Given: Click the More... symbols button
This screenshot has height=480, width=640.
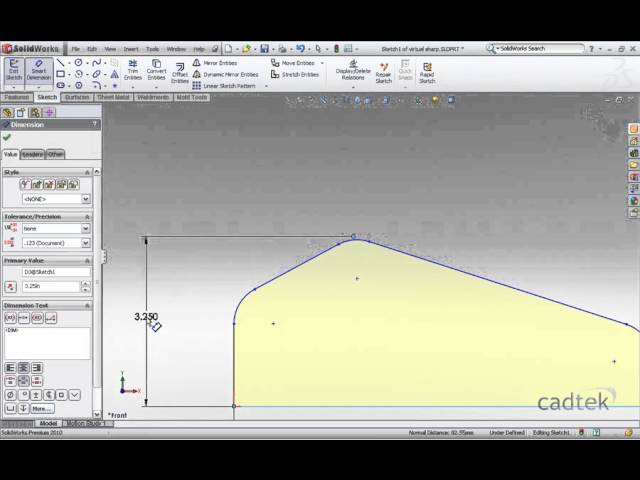Looking at the screenshot, I should 42,408.
